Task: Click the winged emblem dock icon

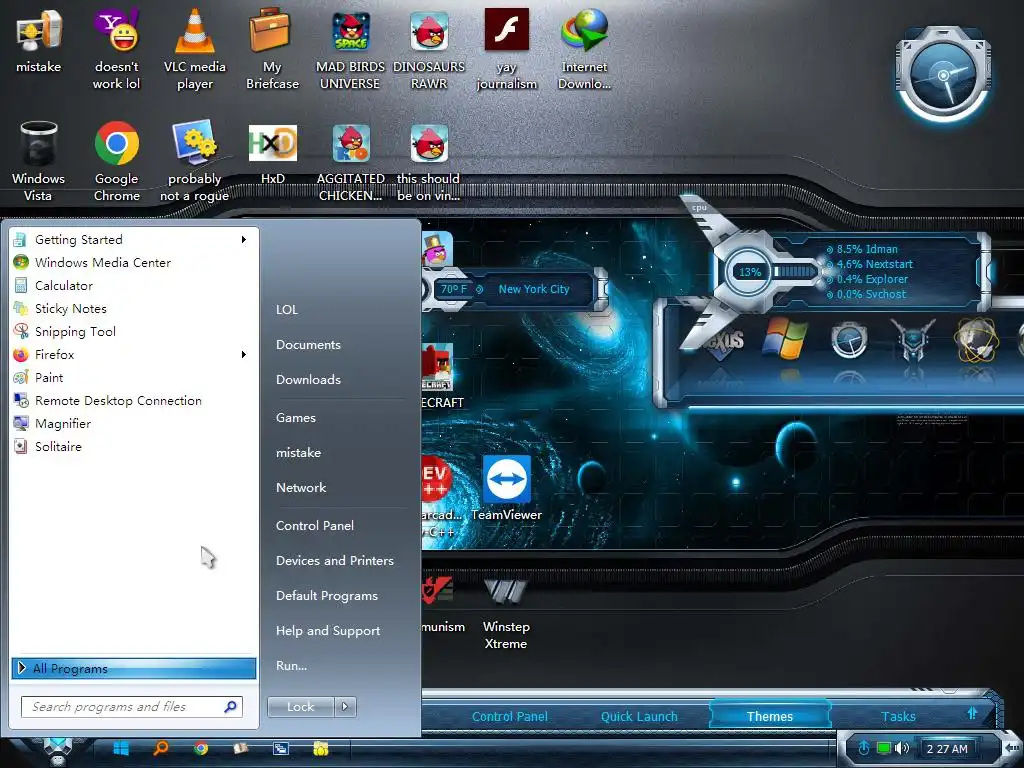Action: [912, 340]
